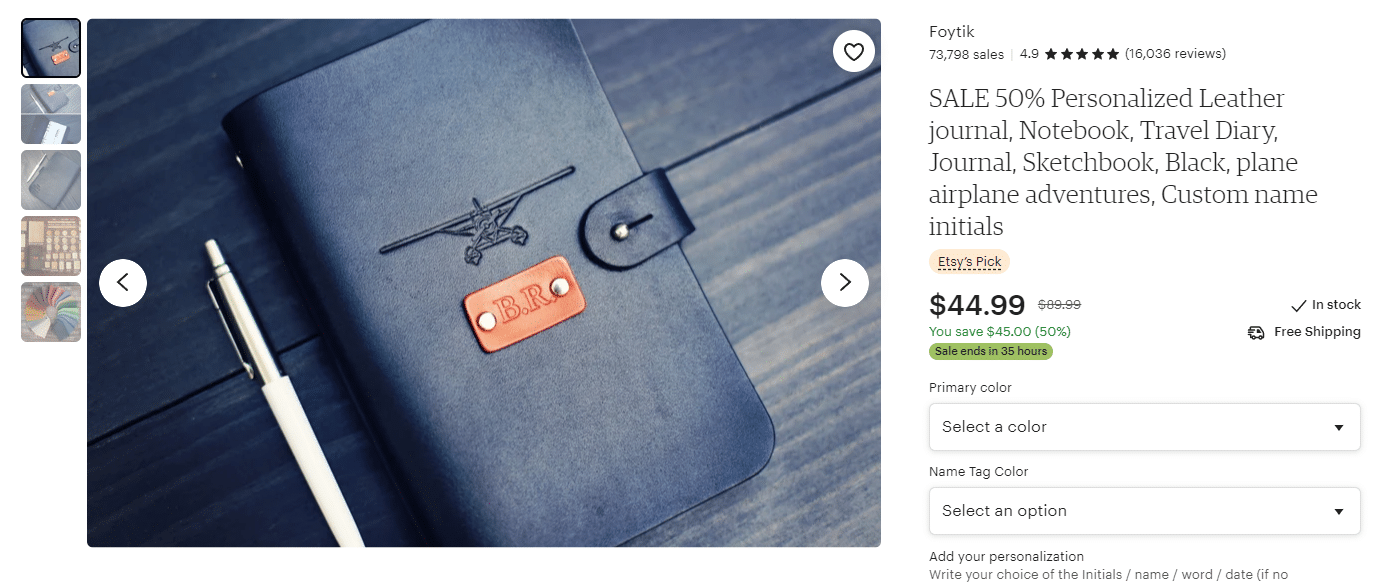Open the Foytik shop link

pos(951,32)
